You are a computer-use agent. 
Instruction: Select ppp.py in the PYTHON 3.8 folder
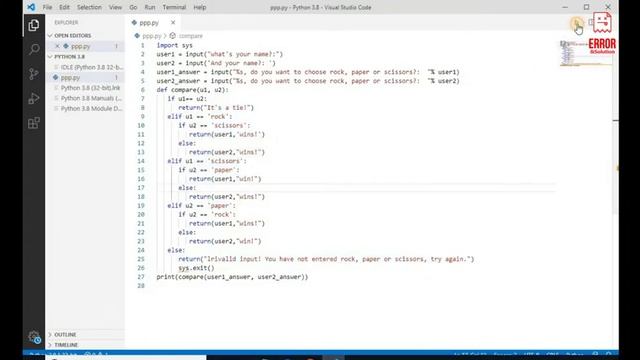click(70, 77)
